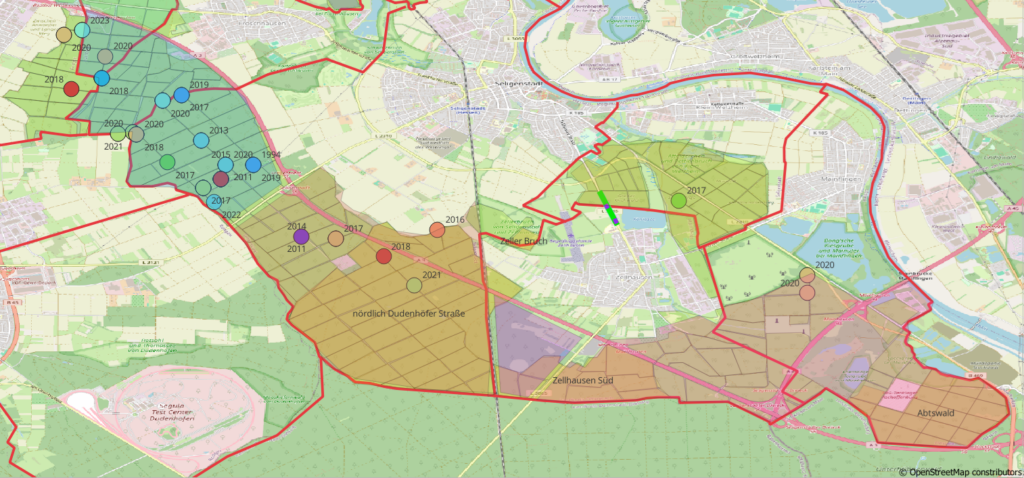Screen dimensions: 1024x478
Task: Click the tan marker at the top-left corner
Action: (64, 35)
